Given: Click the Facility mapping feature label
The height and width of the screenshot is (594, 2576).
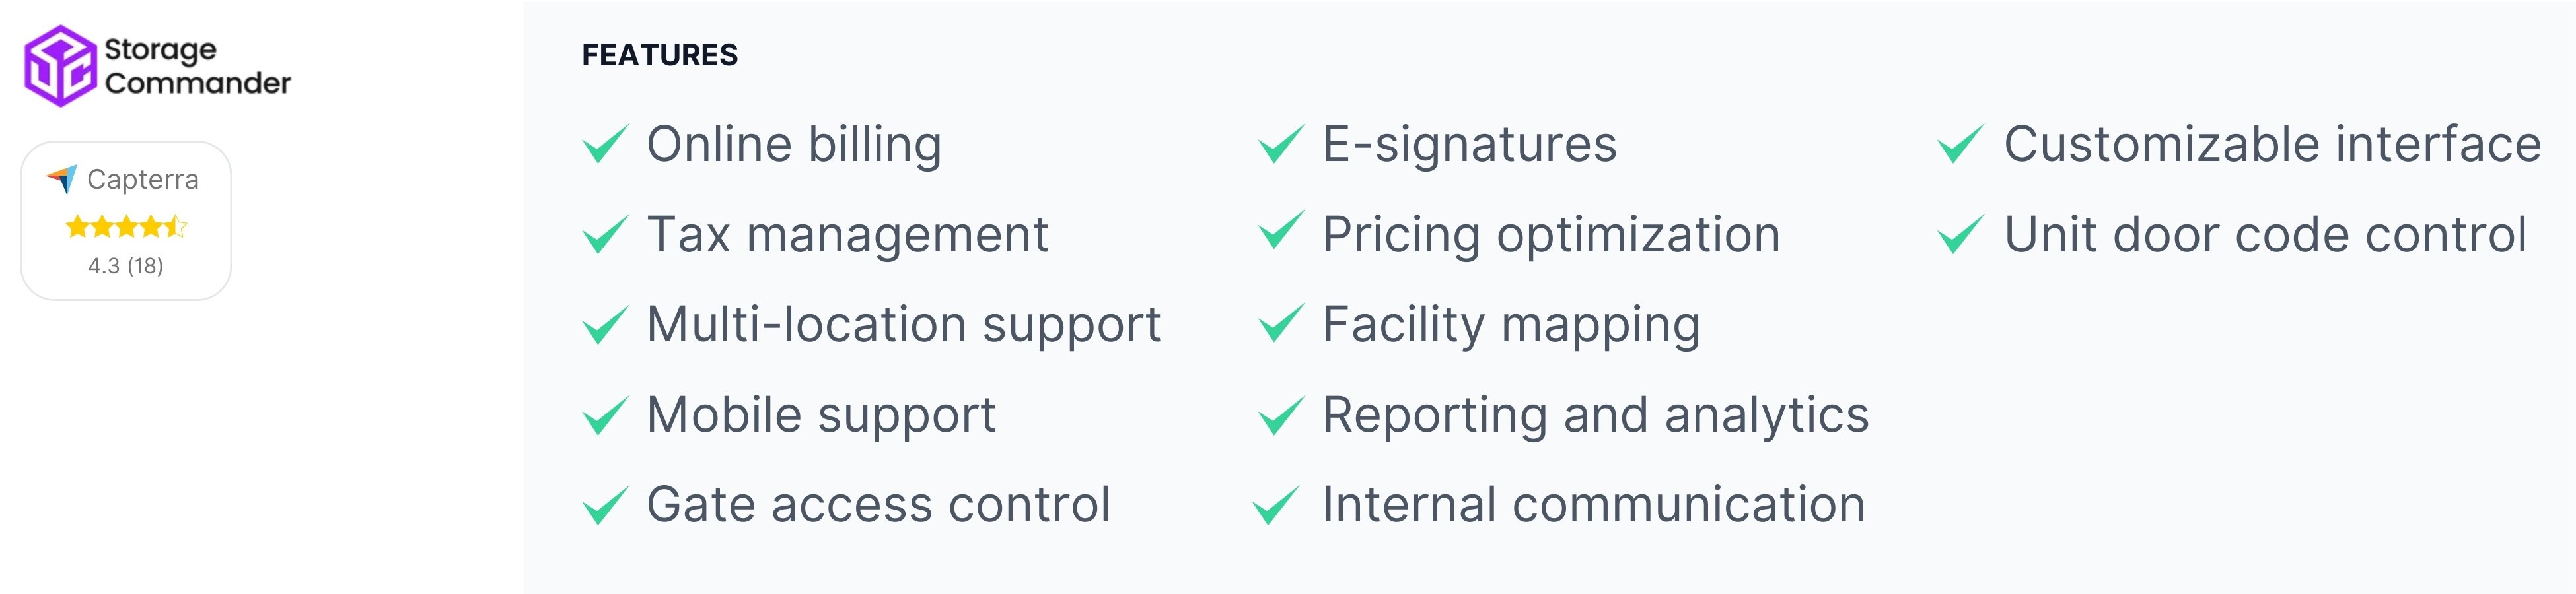Looking at the screenshot, I should pos(1511,325).
